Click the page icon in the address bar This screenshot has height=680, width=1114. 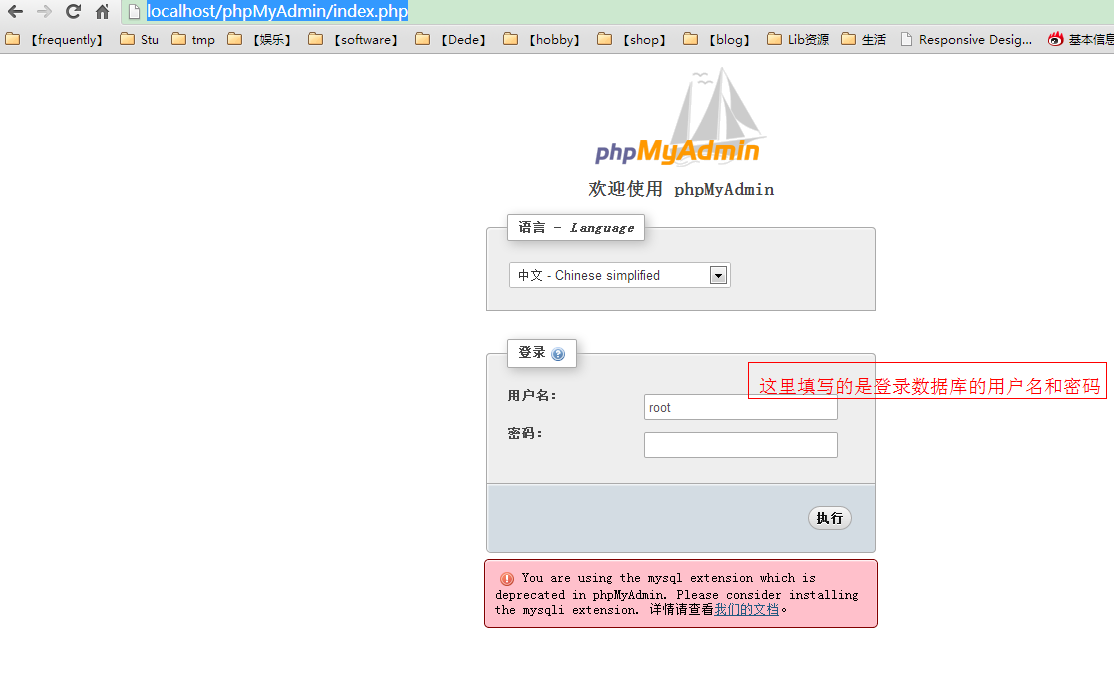pyautogui.click(x=134, y=11)
